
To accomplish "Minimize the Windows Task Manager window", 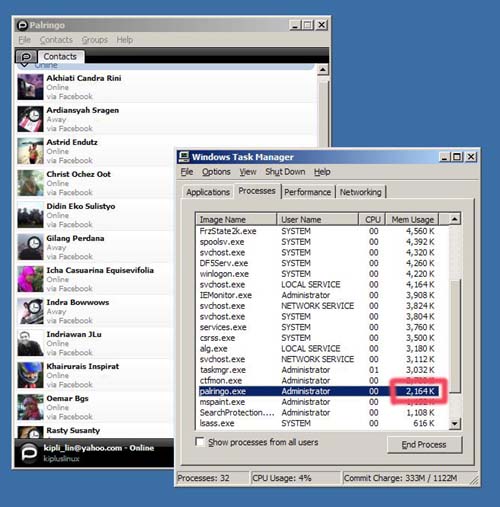I will pos(444,157).
